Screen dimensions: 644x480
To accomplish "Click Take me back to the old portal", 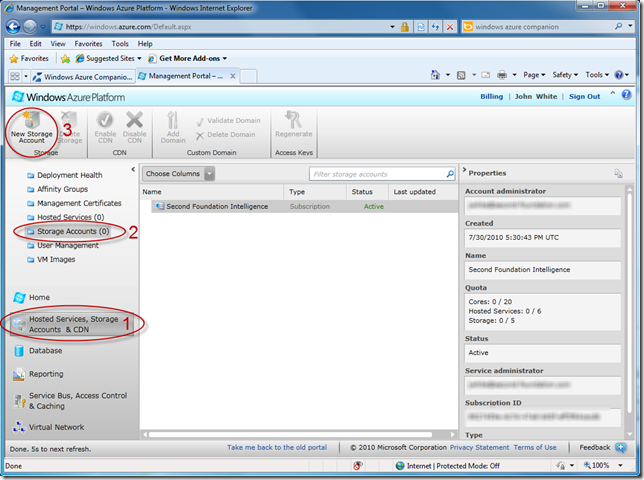I will pos(277,448).
